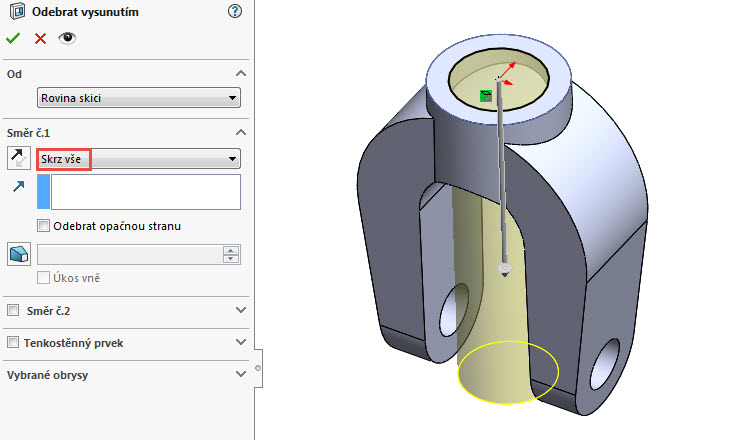Click the direction of extrusion selection box

[139, 192]
